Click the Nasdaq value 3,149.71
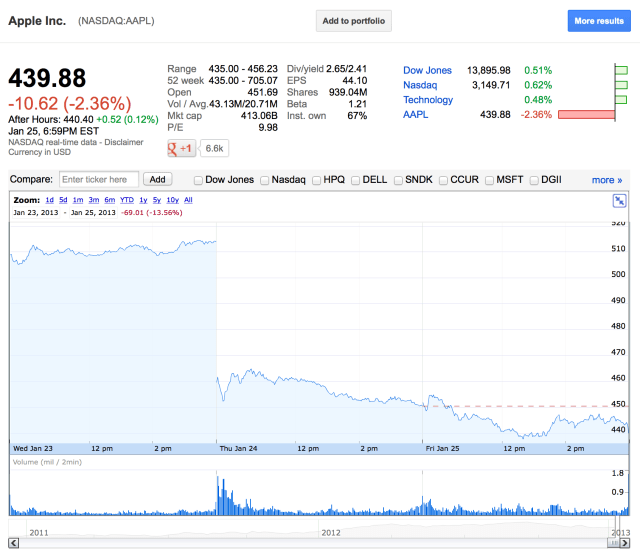Viewport: 640px width, 551px height. click(491, 85)
